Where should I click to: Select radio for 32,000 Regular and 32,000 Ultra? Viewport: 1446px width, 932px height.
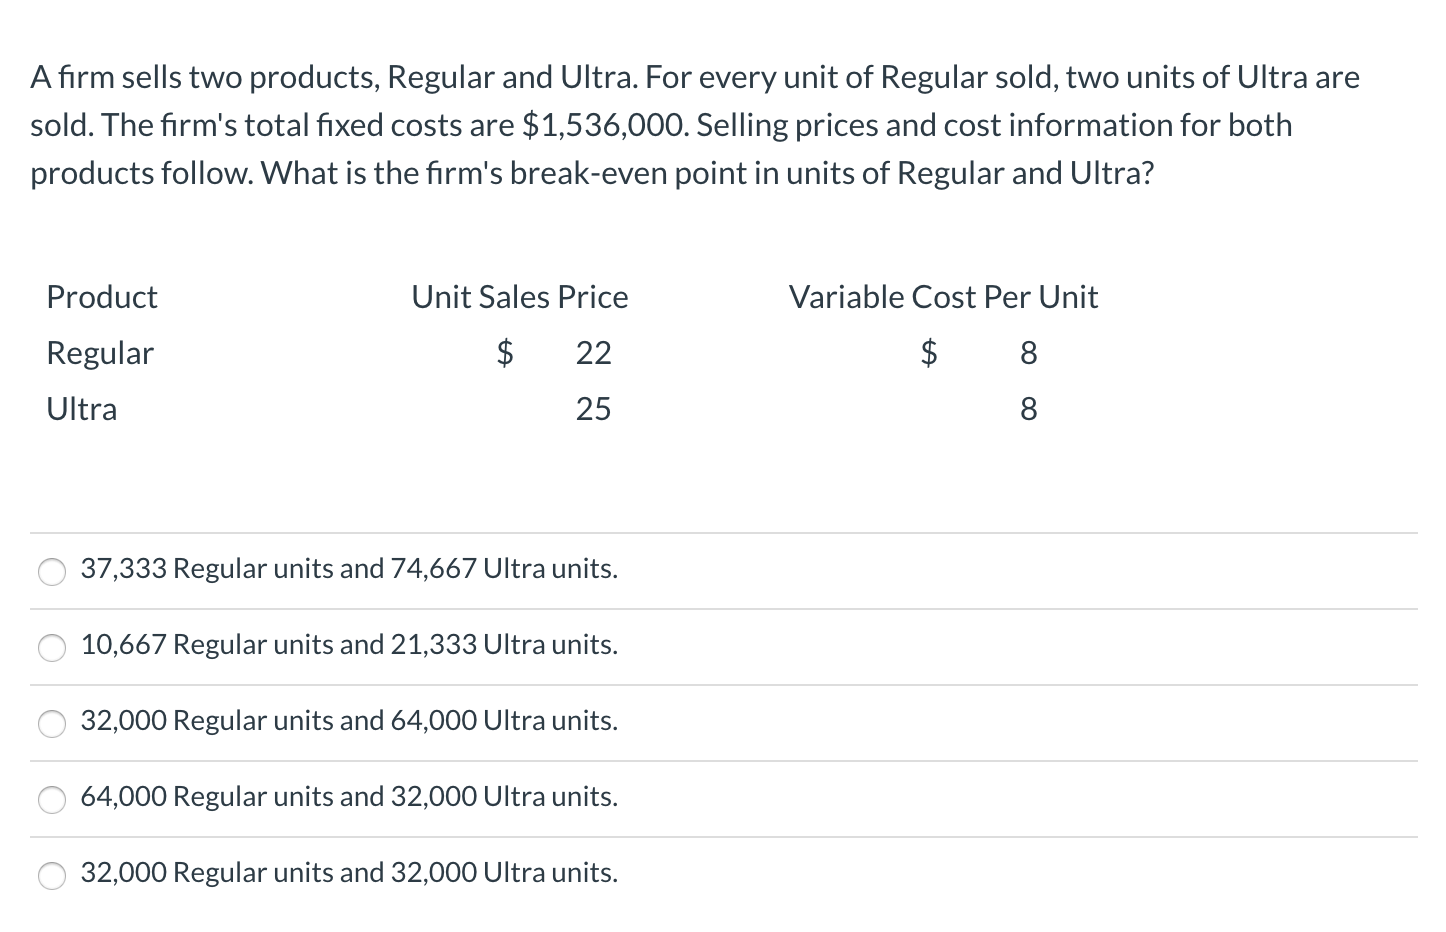coord(52,875)
